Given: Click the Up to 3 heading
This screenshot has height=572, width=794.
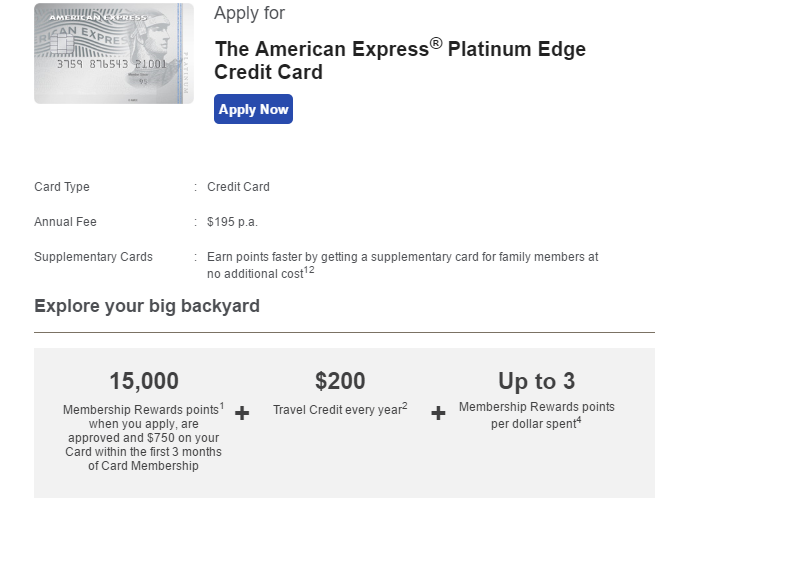Looking at the screenshot, I should click(x=537, y=381).
